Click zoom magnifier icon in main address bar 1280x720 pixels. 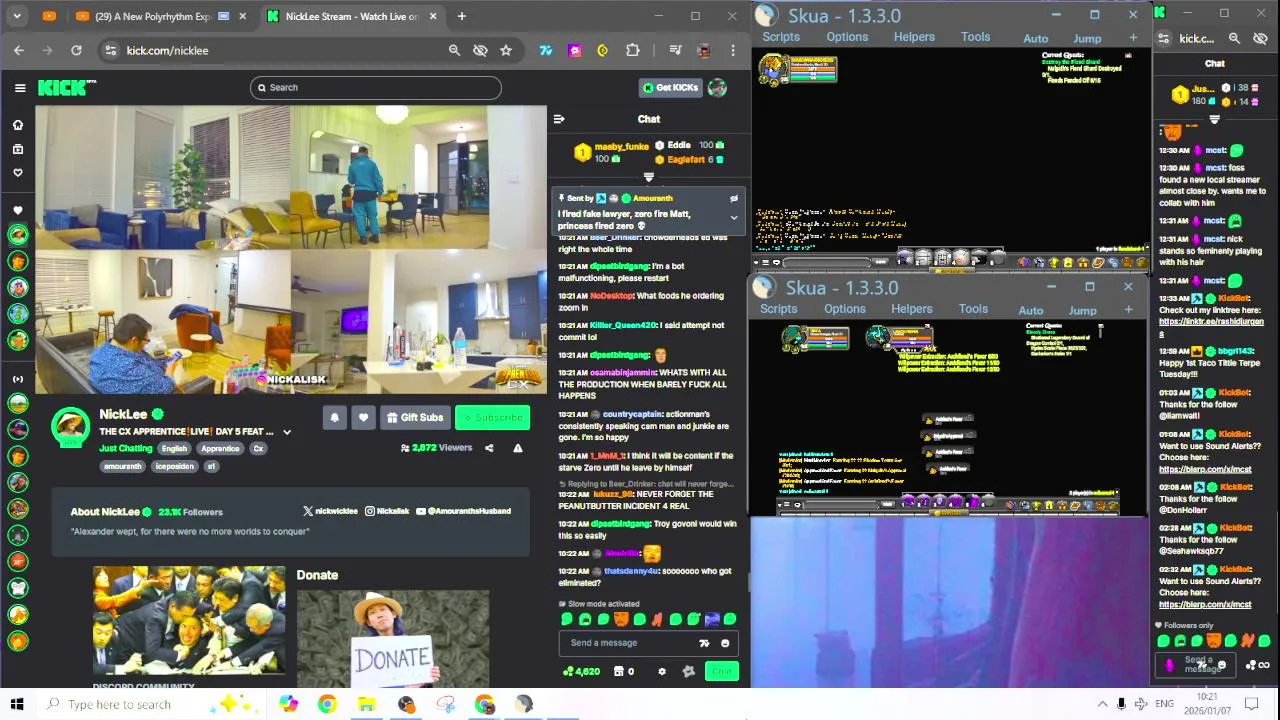(454, 50)
